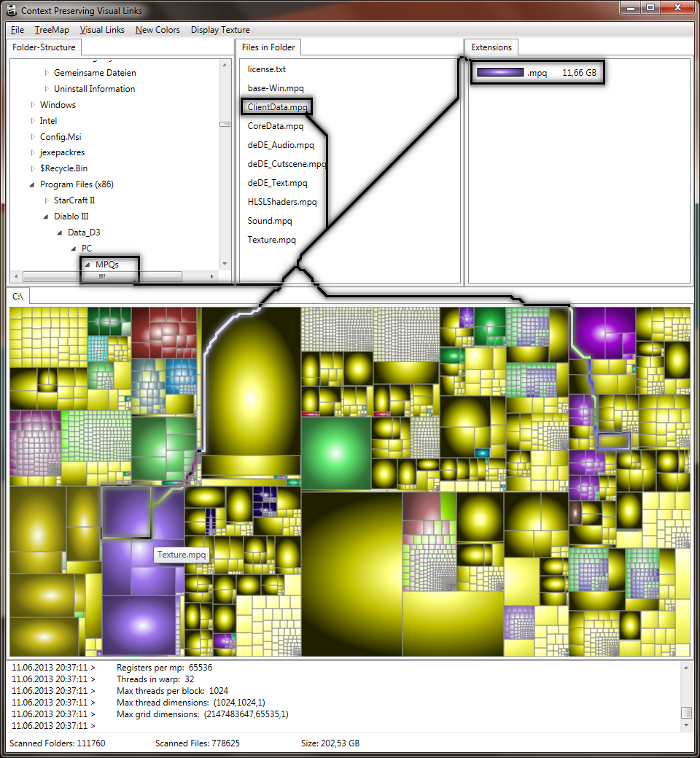Viewport: 700px width, 758px height.
Task: Click the Registers per mp log line
Action: (164, 668)
